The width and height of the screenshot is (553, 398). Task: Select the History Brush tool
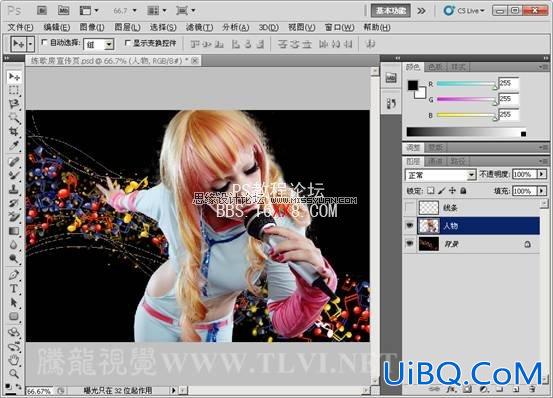(14, 203)
